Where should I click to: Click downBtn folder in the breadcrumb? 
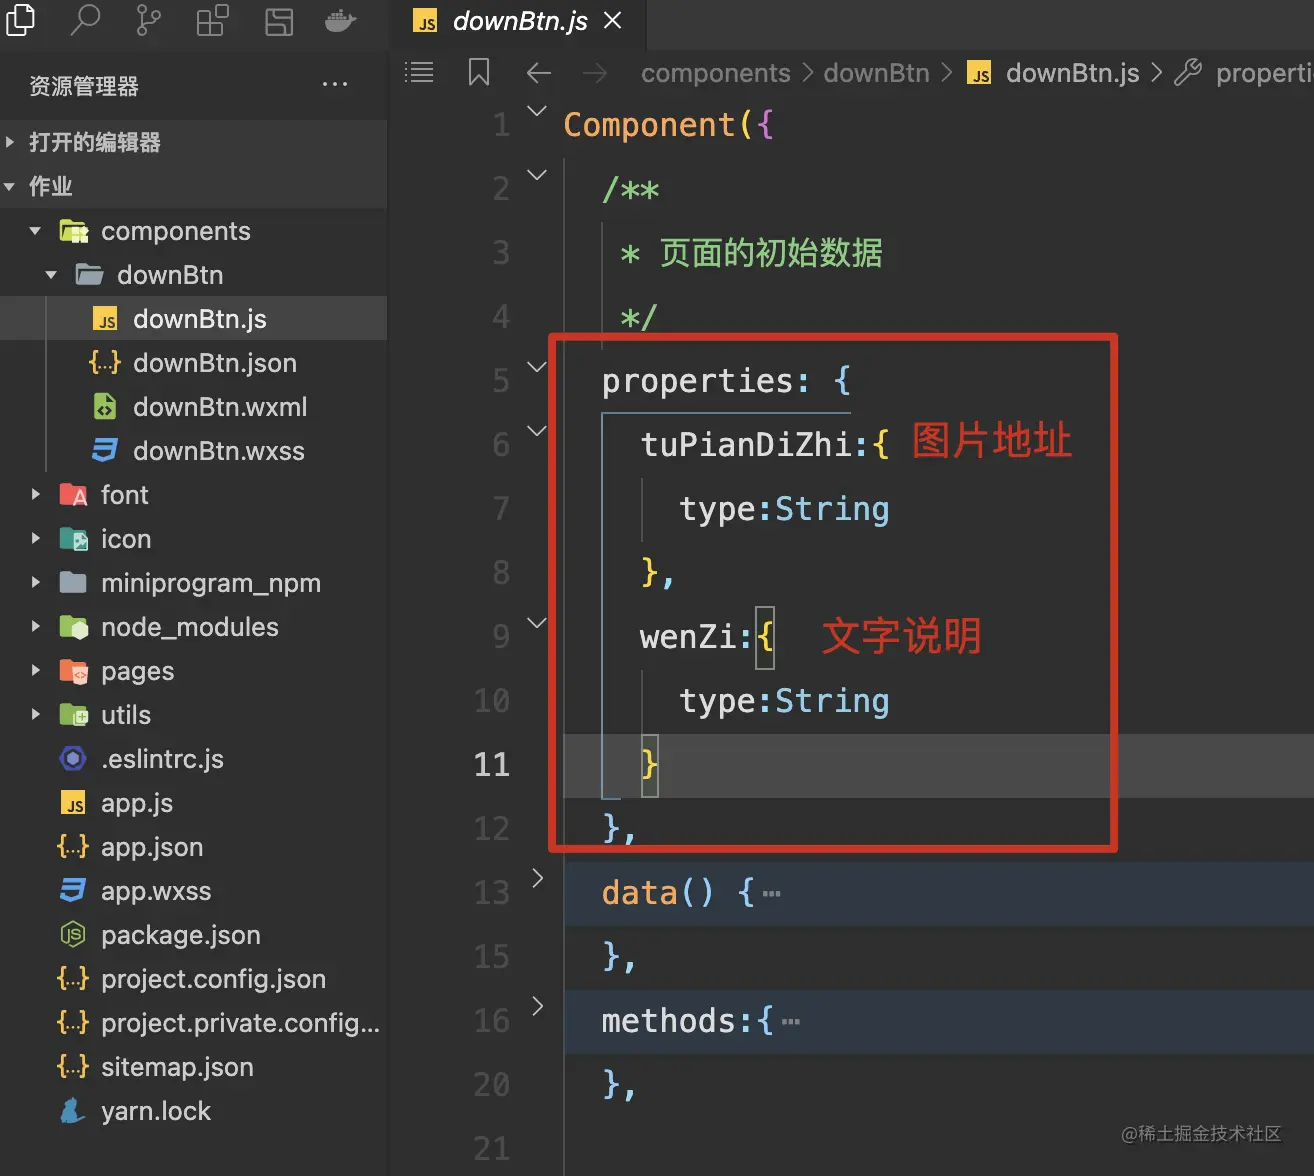tap(877, 73)
